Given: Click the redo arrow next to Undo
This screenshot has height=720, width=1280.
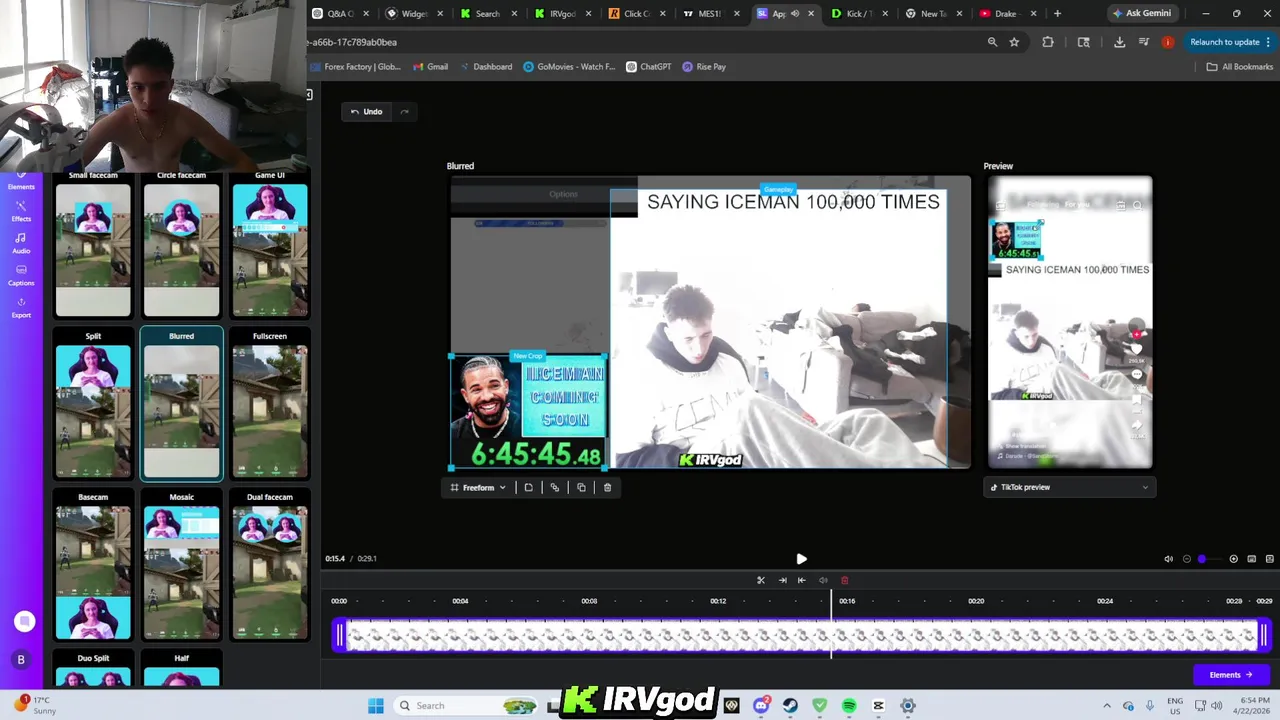Looking at the screenshot, I should (404, 112).
